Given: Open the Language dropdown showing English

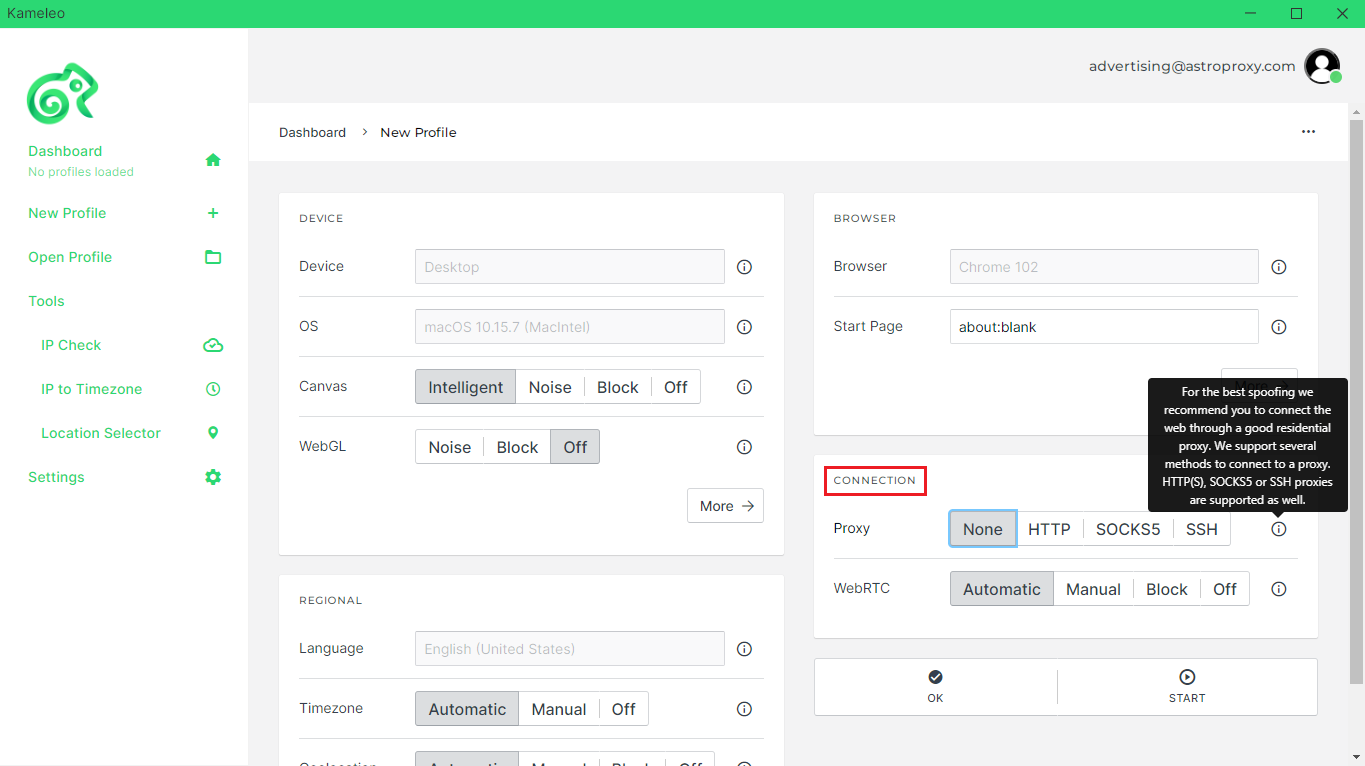Looking at the screenshot, I should 570,649.
